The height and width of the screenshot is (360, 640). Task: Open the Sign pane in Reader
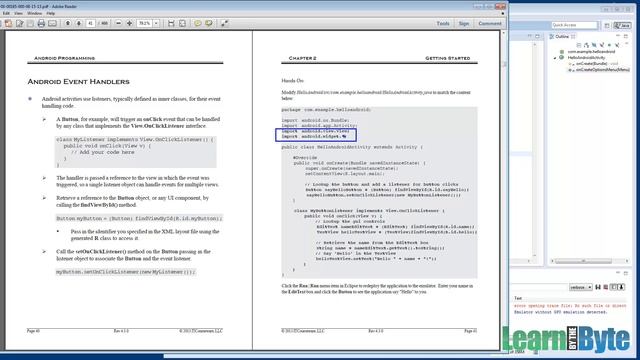point(464,24)
